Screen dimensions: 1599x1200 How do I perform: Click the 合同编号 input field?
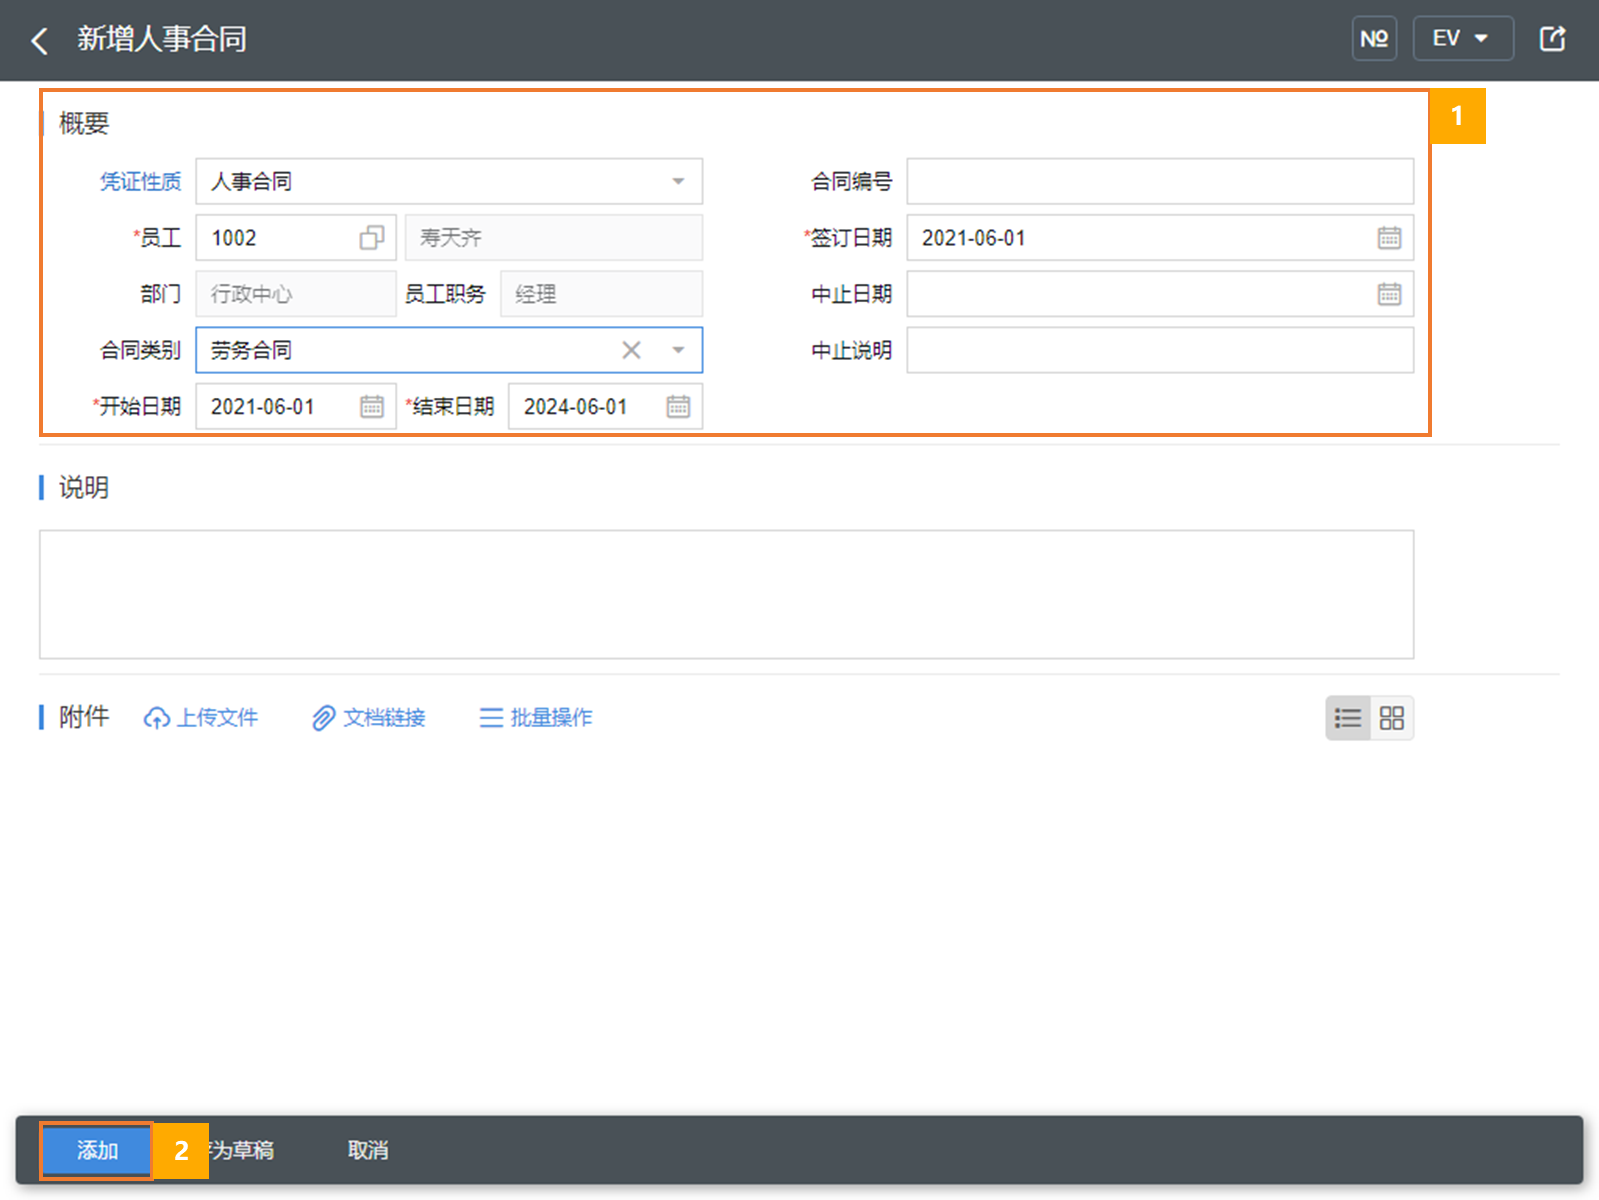[x=1160, y=182]
